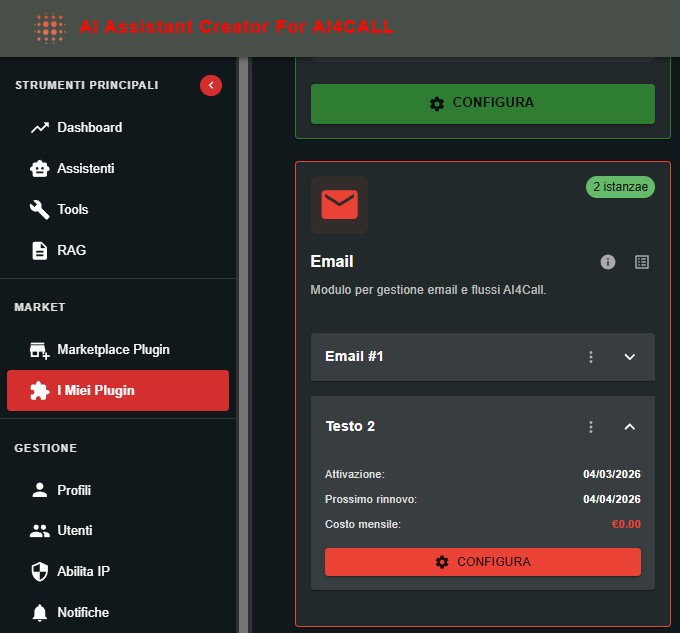Go to Assistenti section

tap(118, 169)
